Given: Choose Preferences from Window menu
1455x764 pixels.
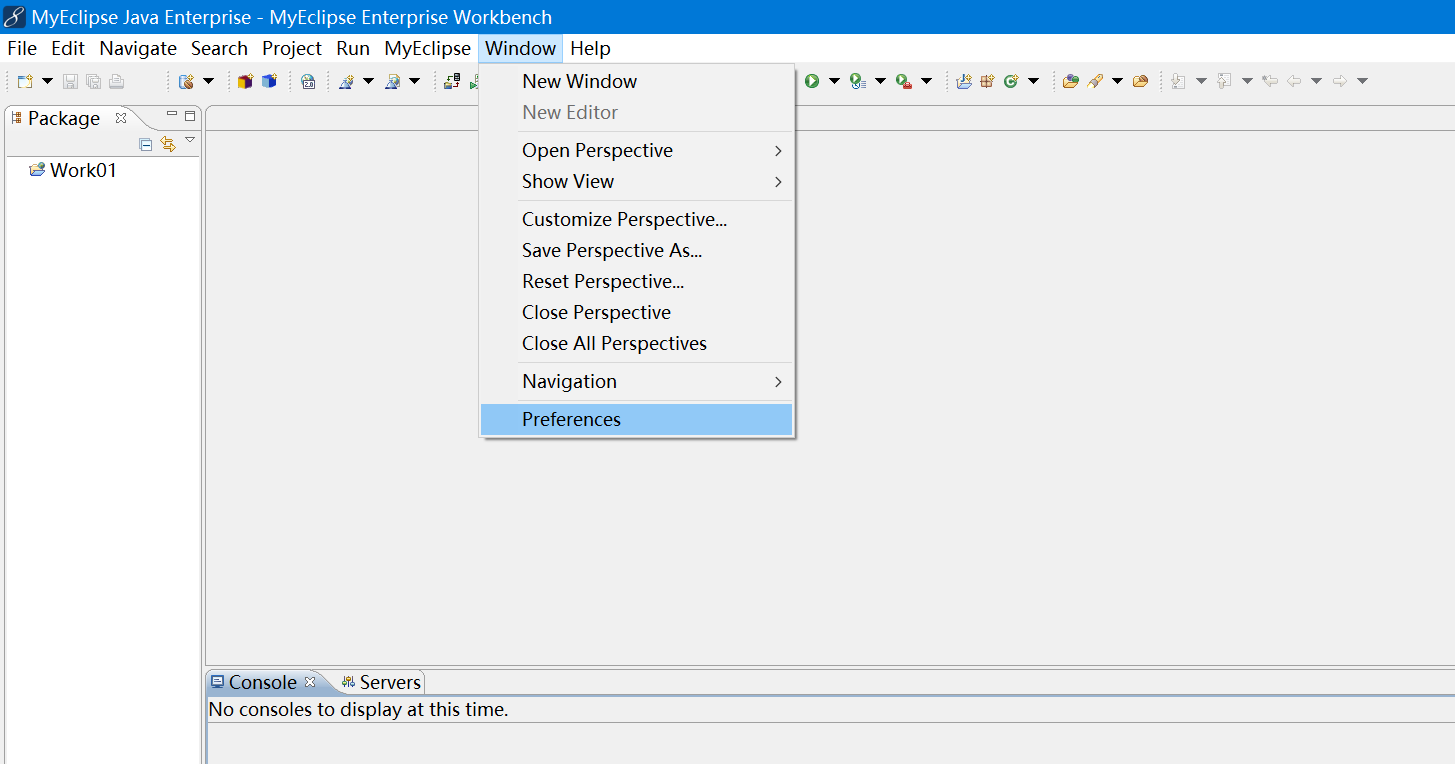Looking at the screenshot, I should pos(636,419).
